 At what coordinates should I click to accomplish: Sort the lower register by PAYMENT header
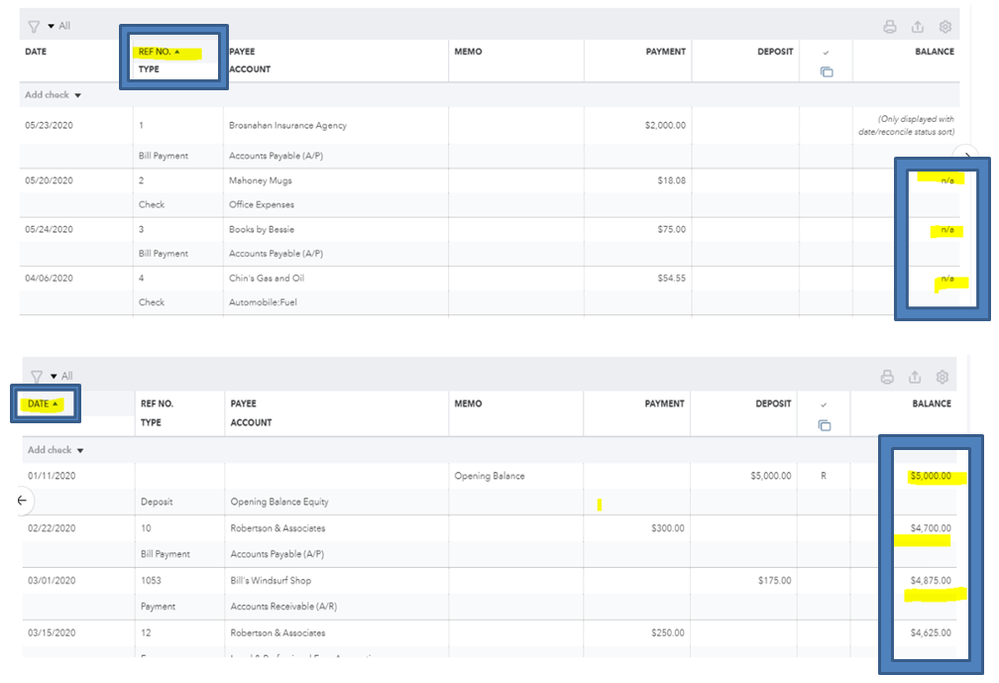tap(665, 404)
